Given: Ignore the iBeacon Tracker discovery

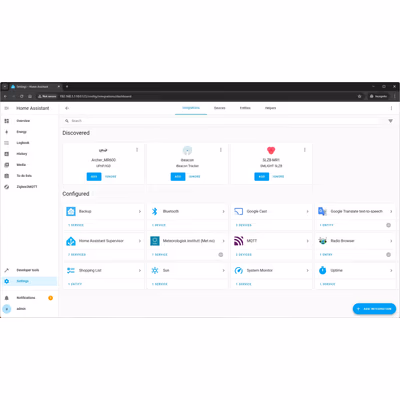Looking at the screenshot, I should click(195, 177).
